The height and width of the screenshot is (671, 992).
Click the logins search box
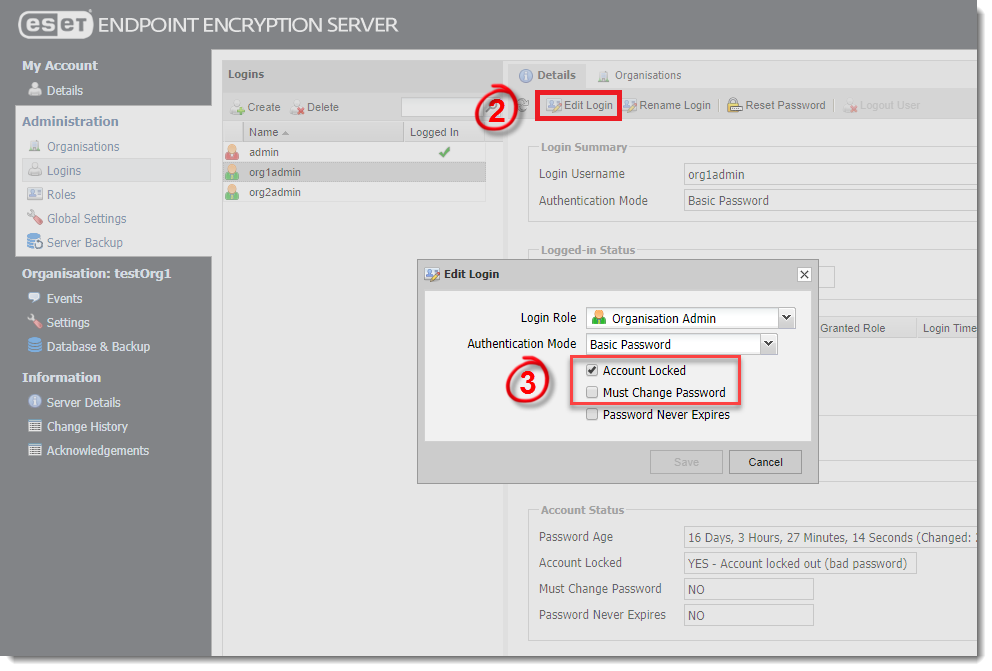coord(442,108)
